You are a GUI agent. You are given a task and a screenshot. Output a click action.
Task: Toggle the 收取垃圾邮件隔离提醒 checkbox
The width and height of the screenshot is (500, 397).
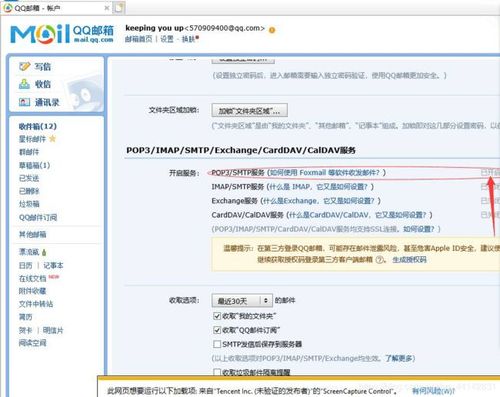click(217, 372)
